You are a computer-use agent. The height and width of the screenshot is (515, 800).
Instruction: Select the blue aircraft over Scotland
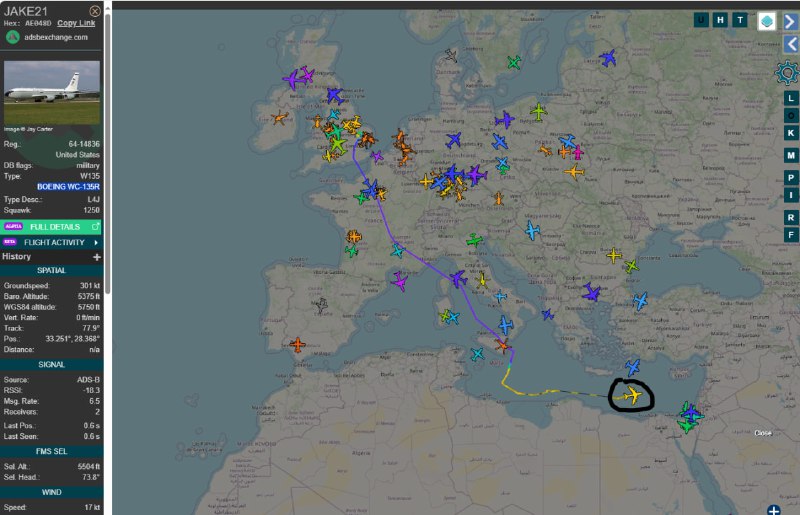[335, 95]
